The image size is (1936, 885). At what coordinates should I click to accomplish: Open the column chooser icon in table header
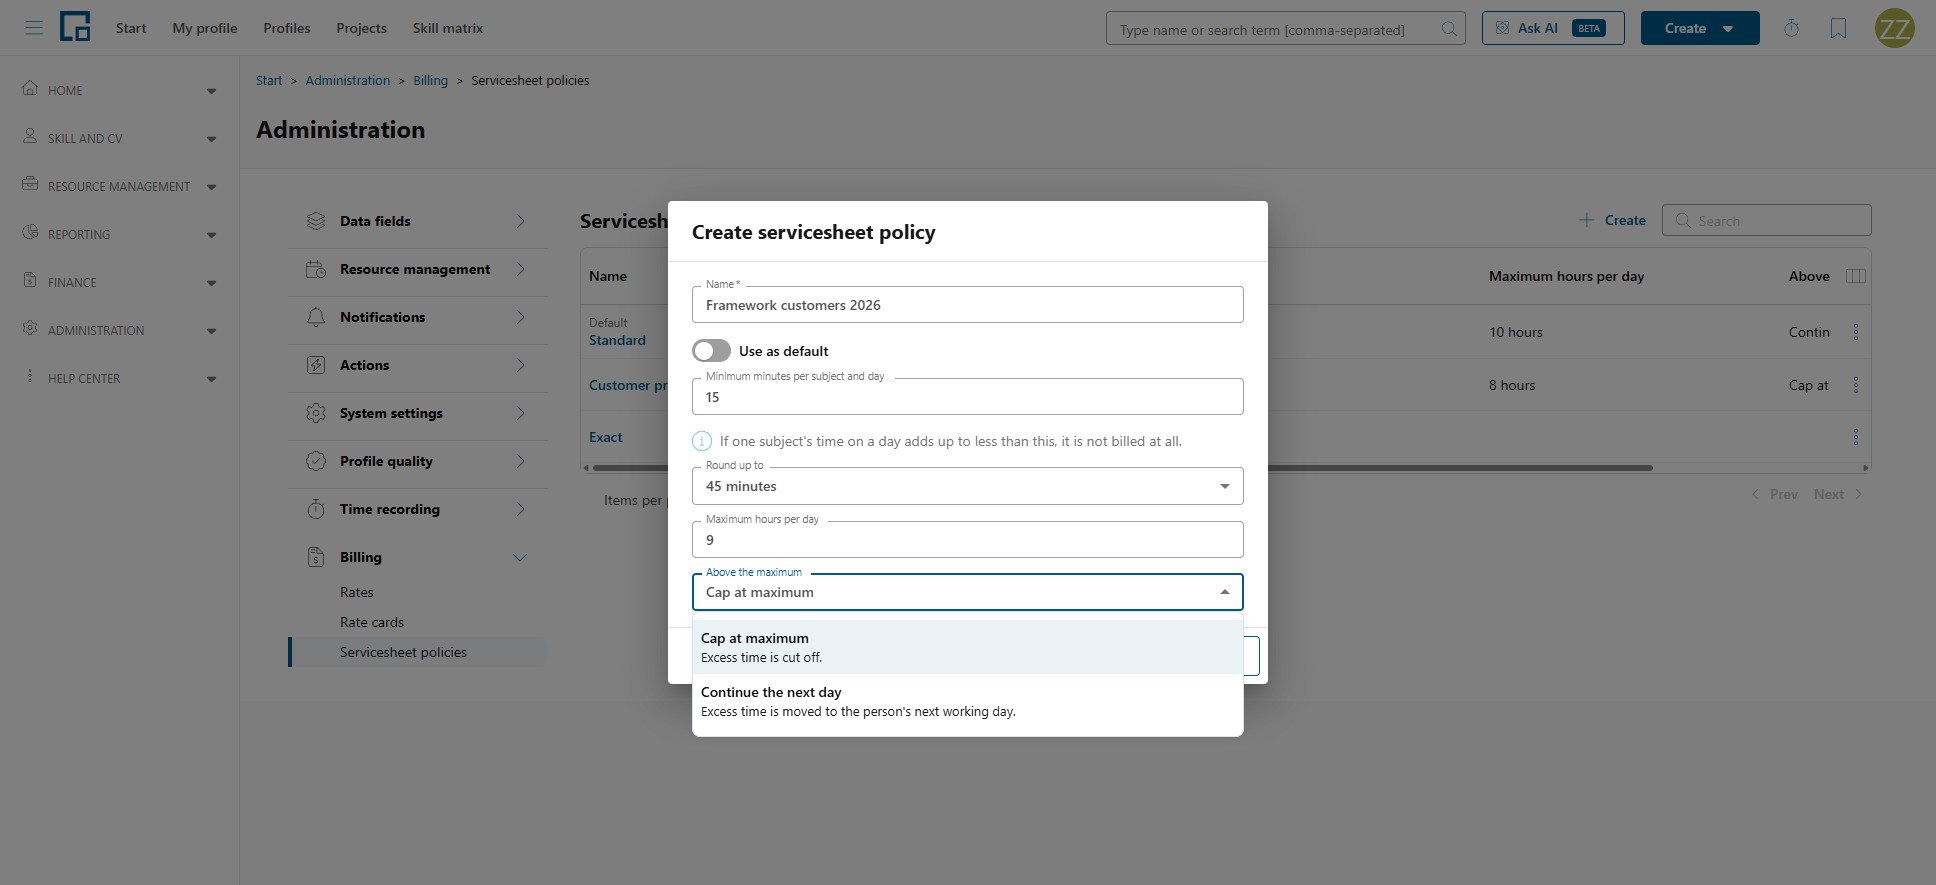[x=1856, y=276]
